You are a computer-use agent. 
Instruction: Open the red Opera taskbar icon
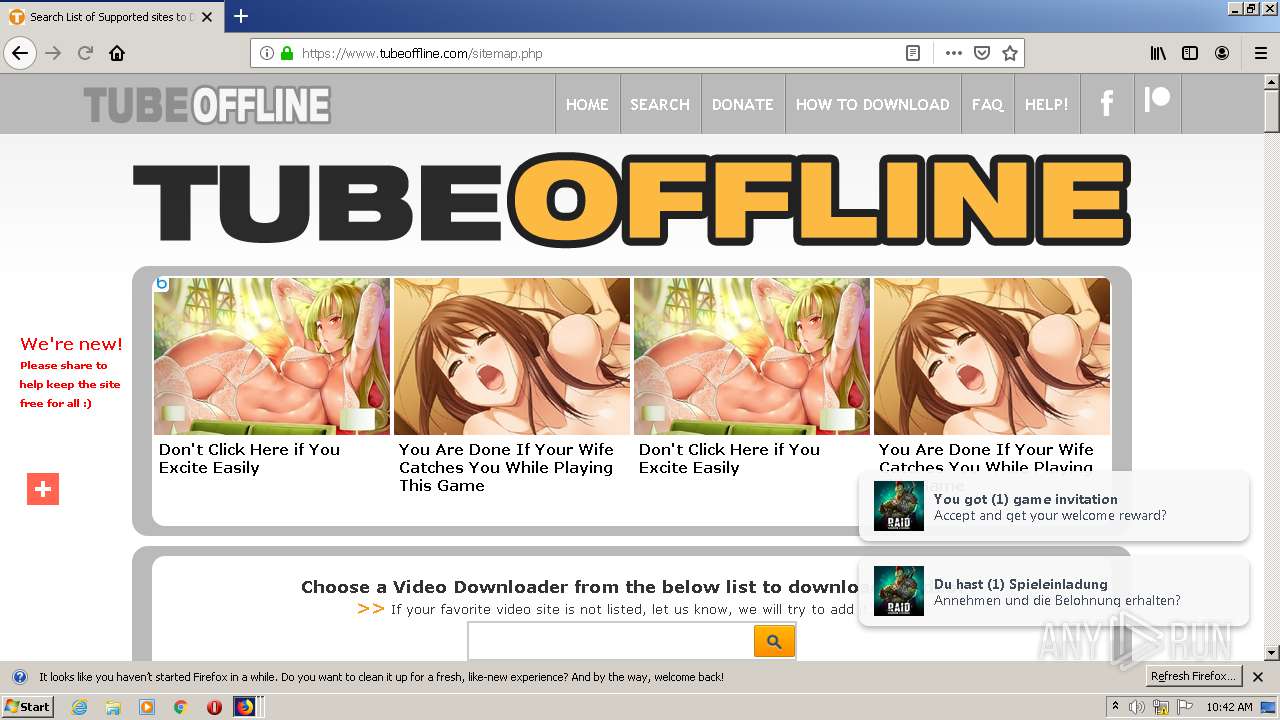(x=214, y=707)
